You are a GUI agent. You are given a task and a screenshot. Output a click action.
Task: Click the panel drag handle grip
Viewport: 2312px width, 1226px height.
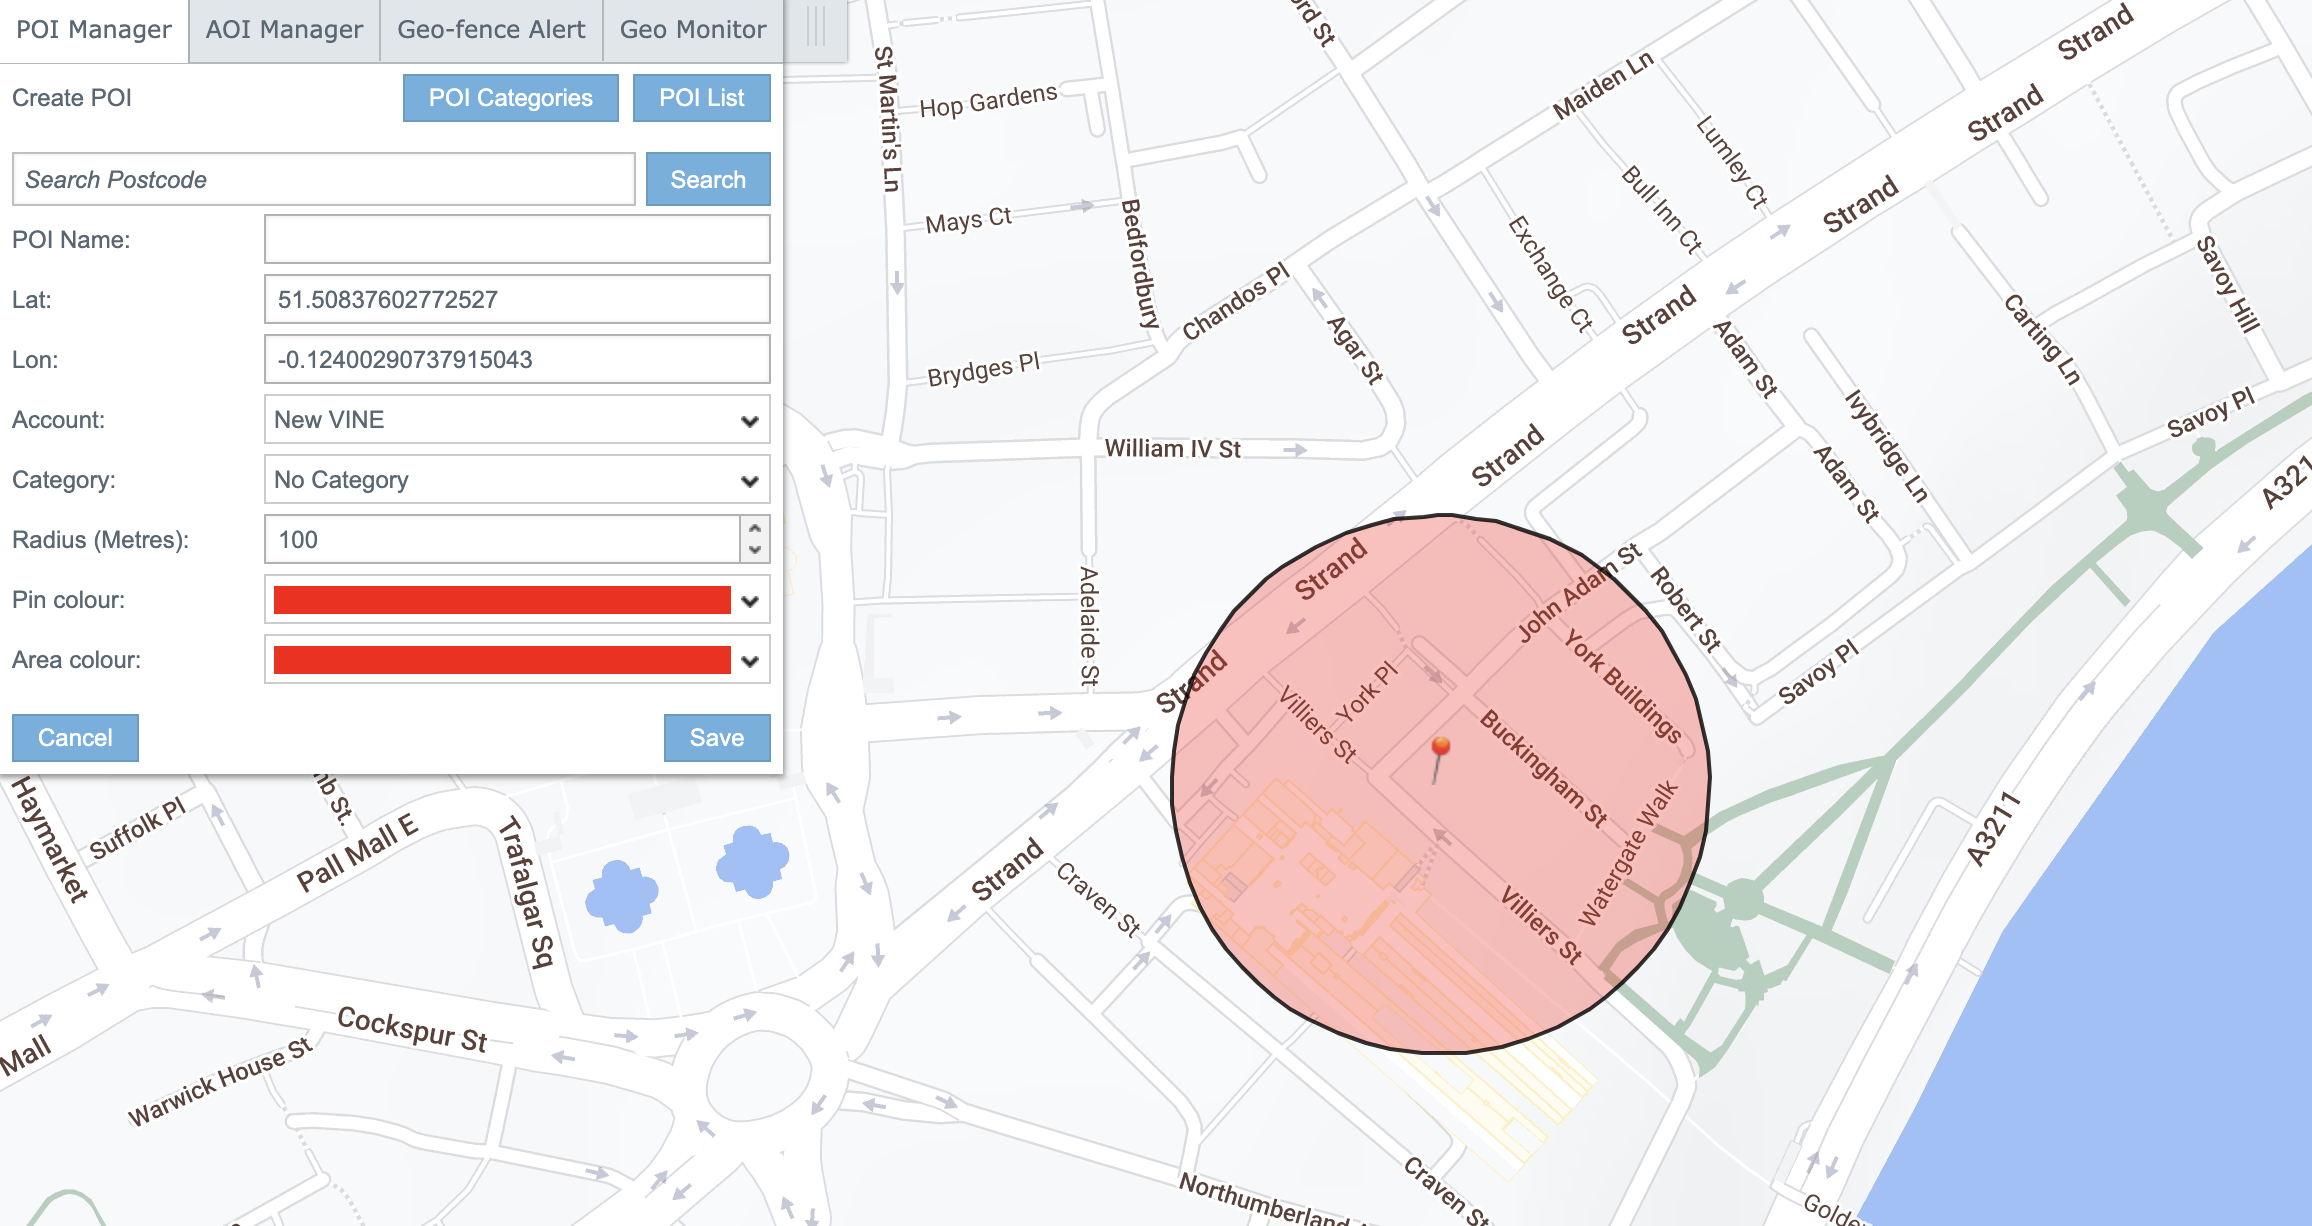pyautogui.click(x=815, y=28)
